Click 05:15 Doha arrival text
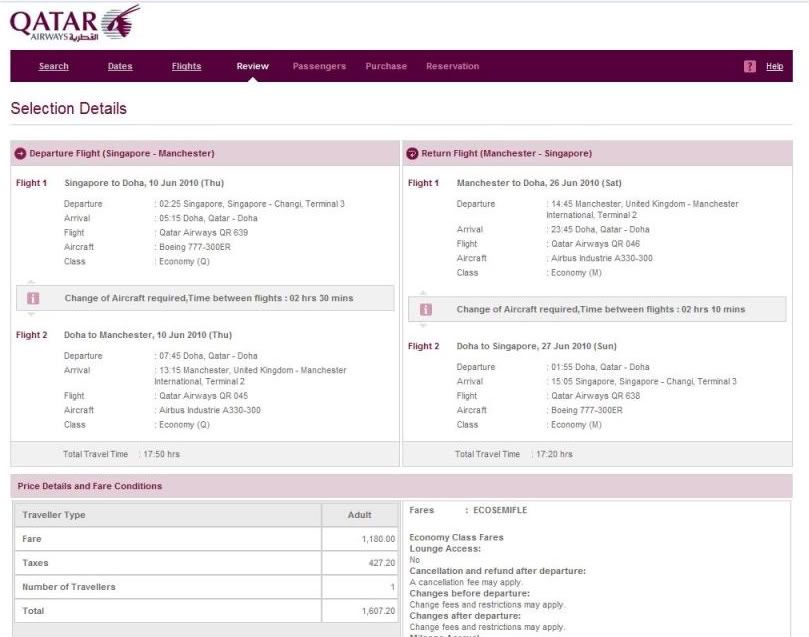Screen dimensions: 809x637 (208, 218)
